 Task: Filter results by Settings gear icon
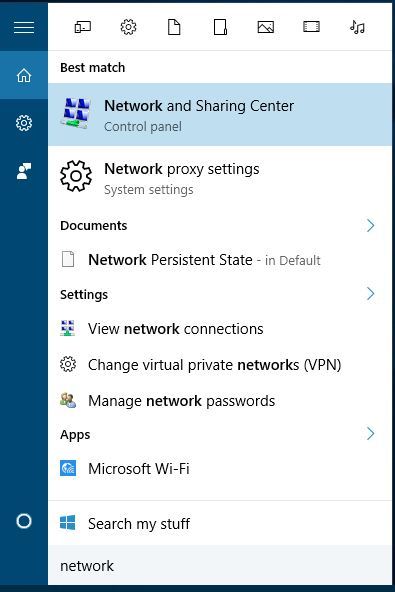click(128, 27)
